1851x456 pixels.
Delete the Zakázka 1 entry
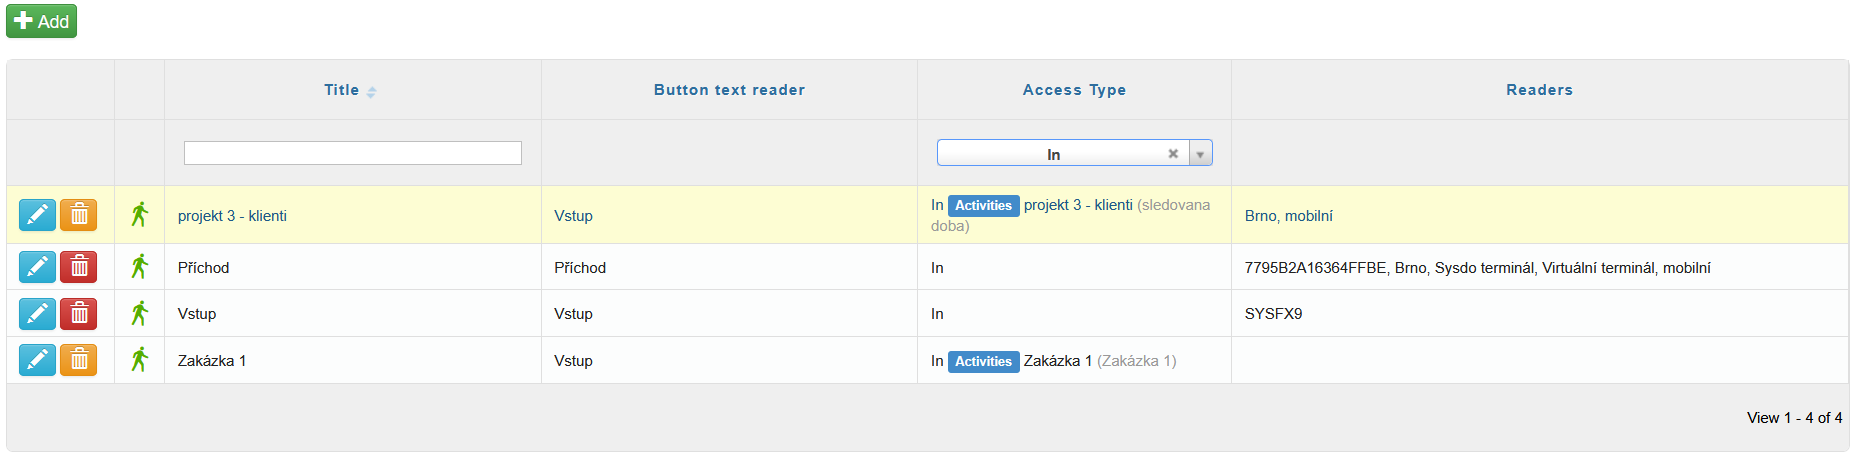[79, 360]
